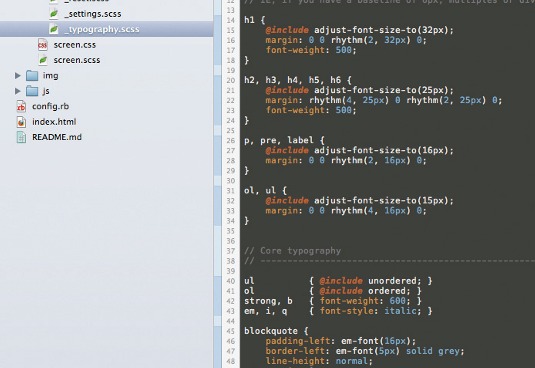Click '@include unordered;' on the ul line
Screen dimensions: 535x368
[371, 281]
